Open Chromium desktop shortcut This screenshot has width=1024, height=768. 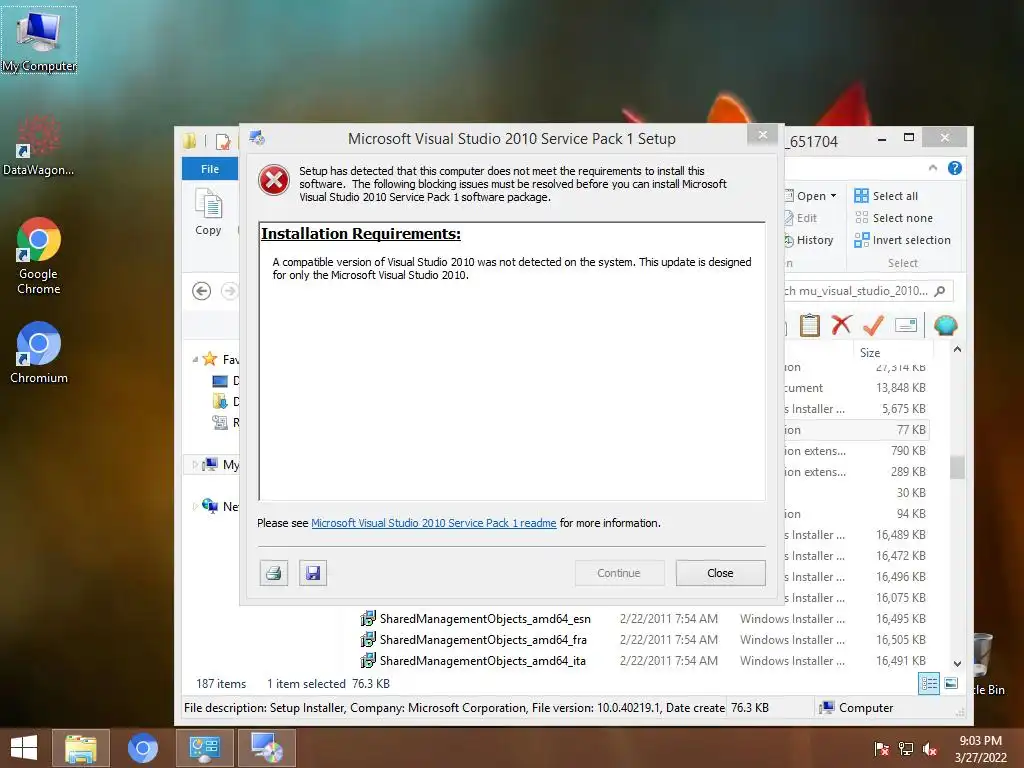click(x=39, y=353)
